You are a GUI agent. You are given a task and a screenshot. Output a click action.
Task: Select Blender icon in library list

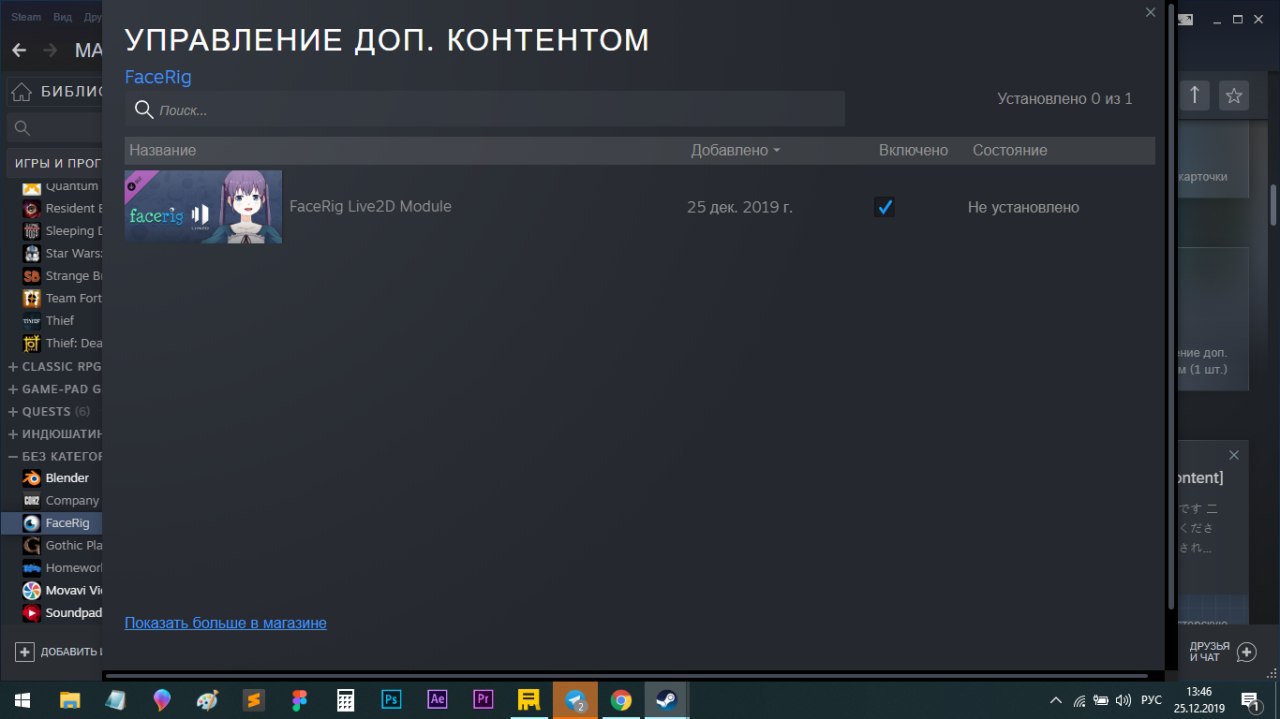pyautogui.click(x=31, y=478)
